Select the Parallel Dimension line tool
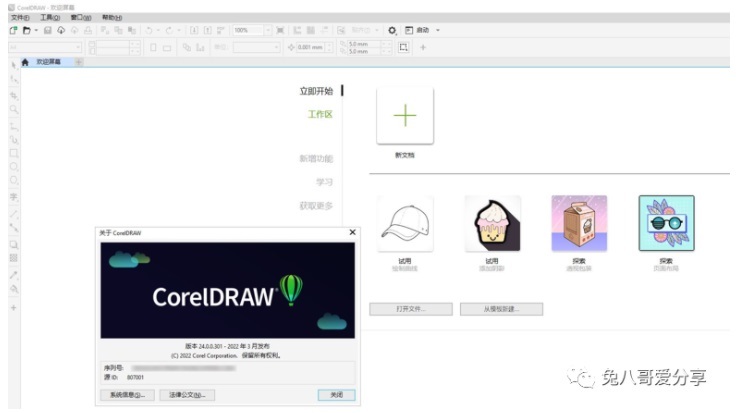The width and height of the screenshot is (736, 413). click(14, 214)
